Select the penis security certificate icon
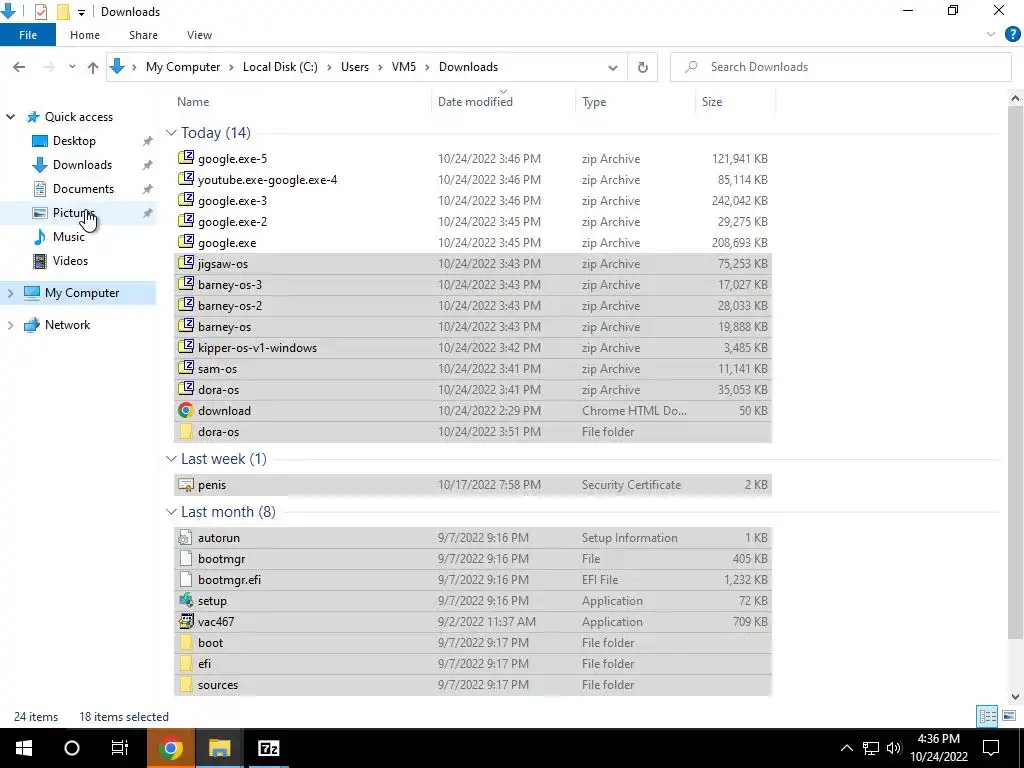This screenshot has width=1024, height=768. (186, 485)
